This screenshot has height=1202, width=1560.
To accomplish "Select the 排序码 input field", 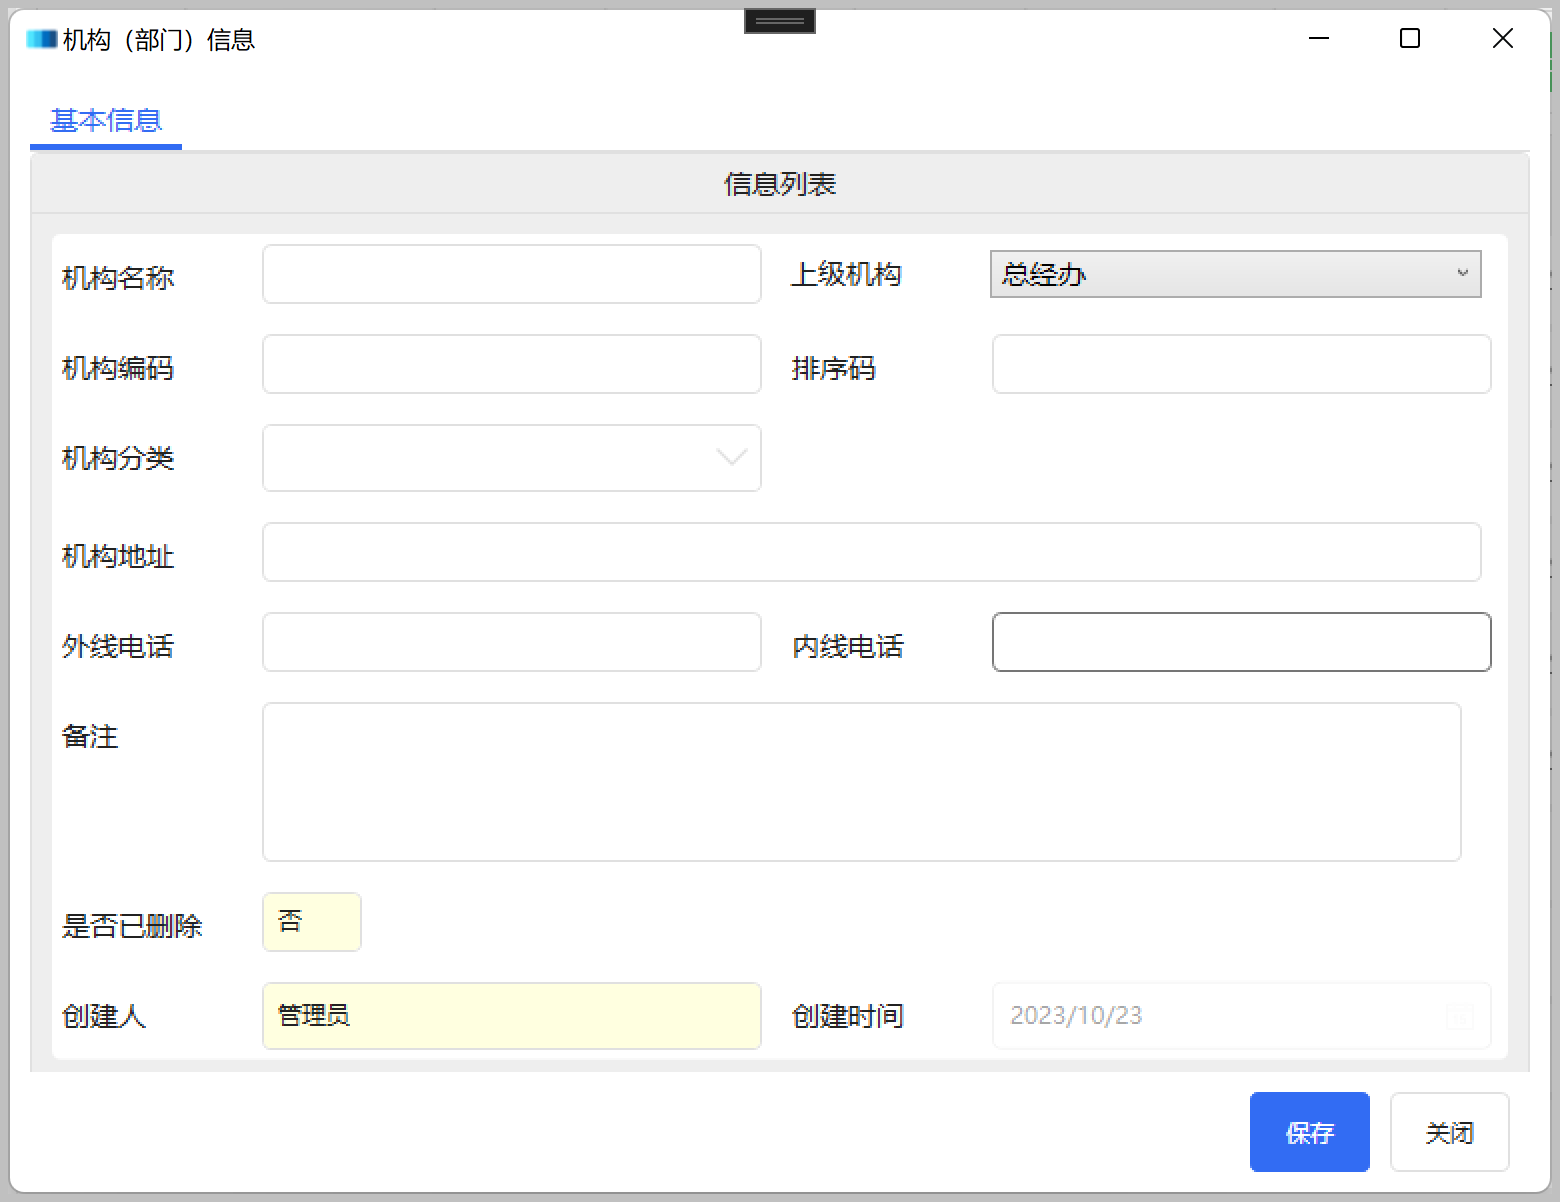I will point(1242,364).
